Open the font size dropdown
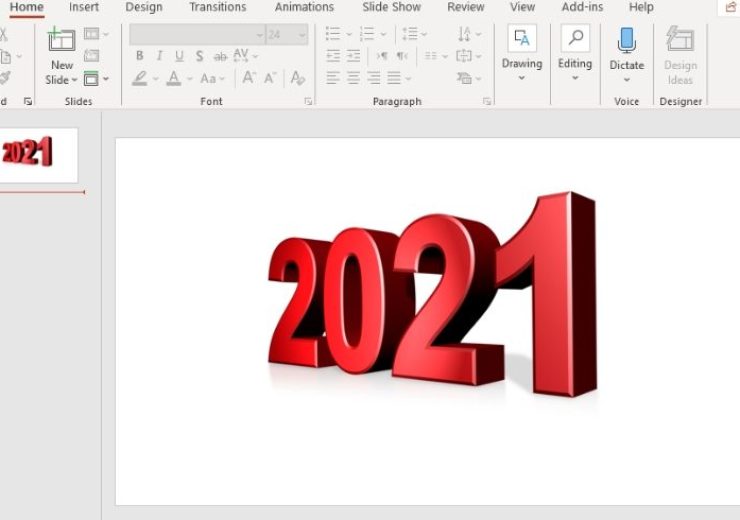The width and height of the screenshot is (740, 520). pos(302,35)
